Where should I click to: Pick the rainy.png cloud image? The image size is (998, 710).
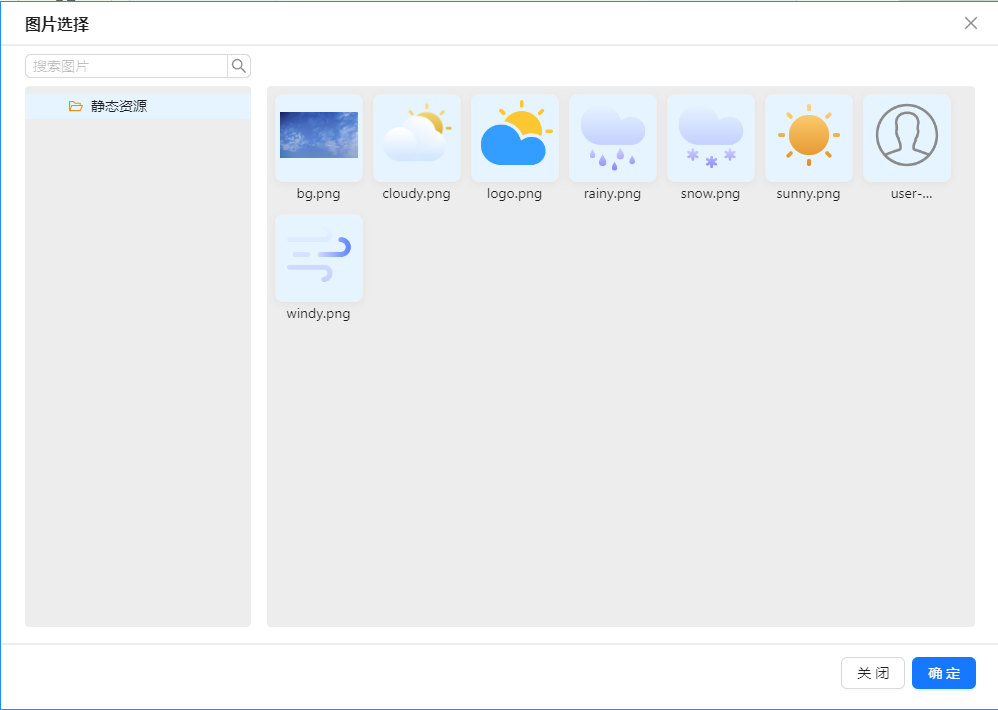click(x=613, y=137)
